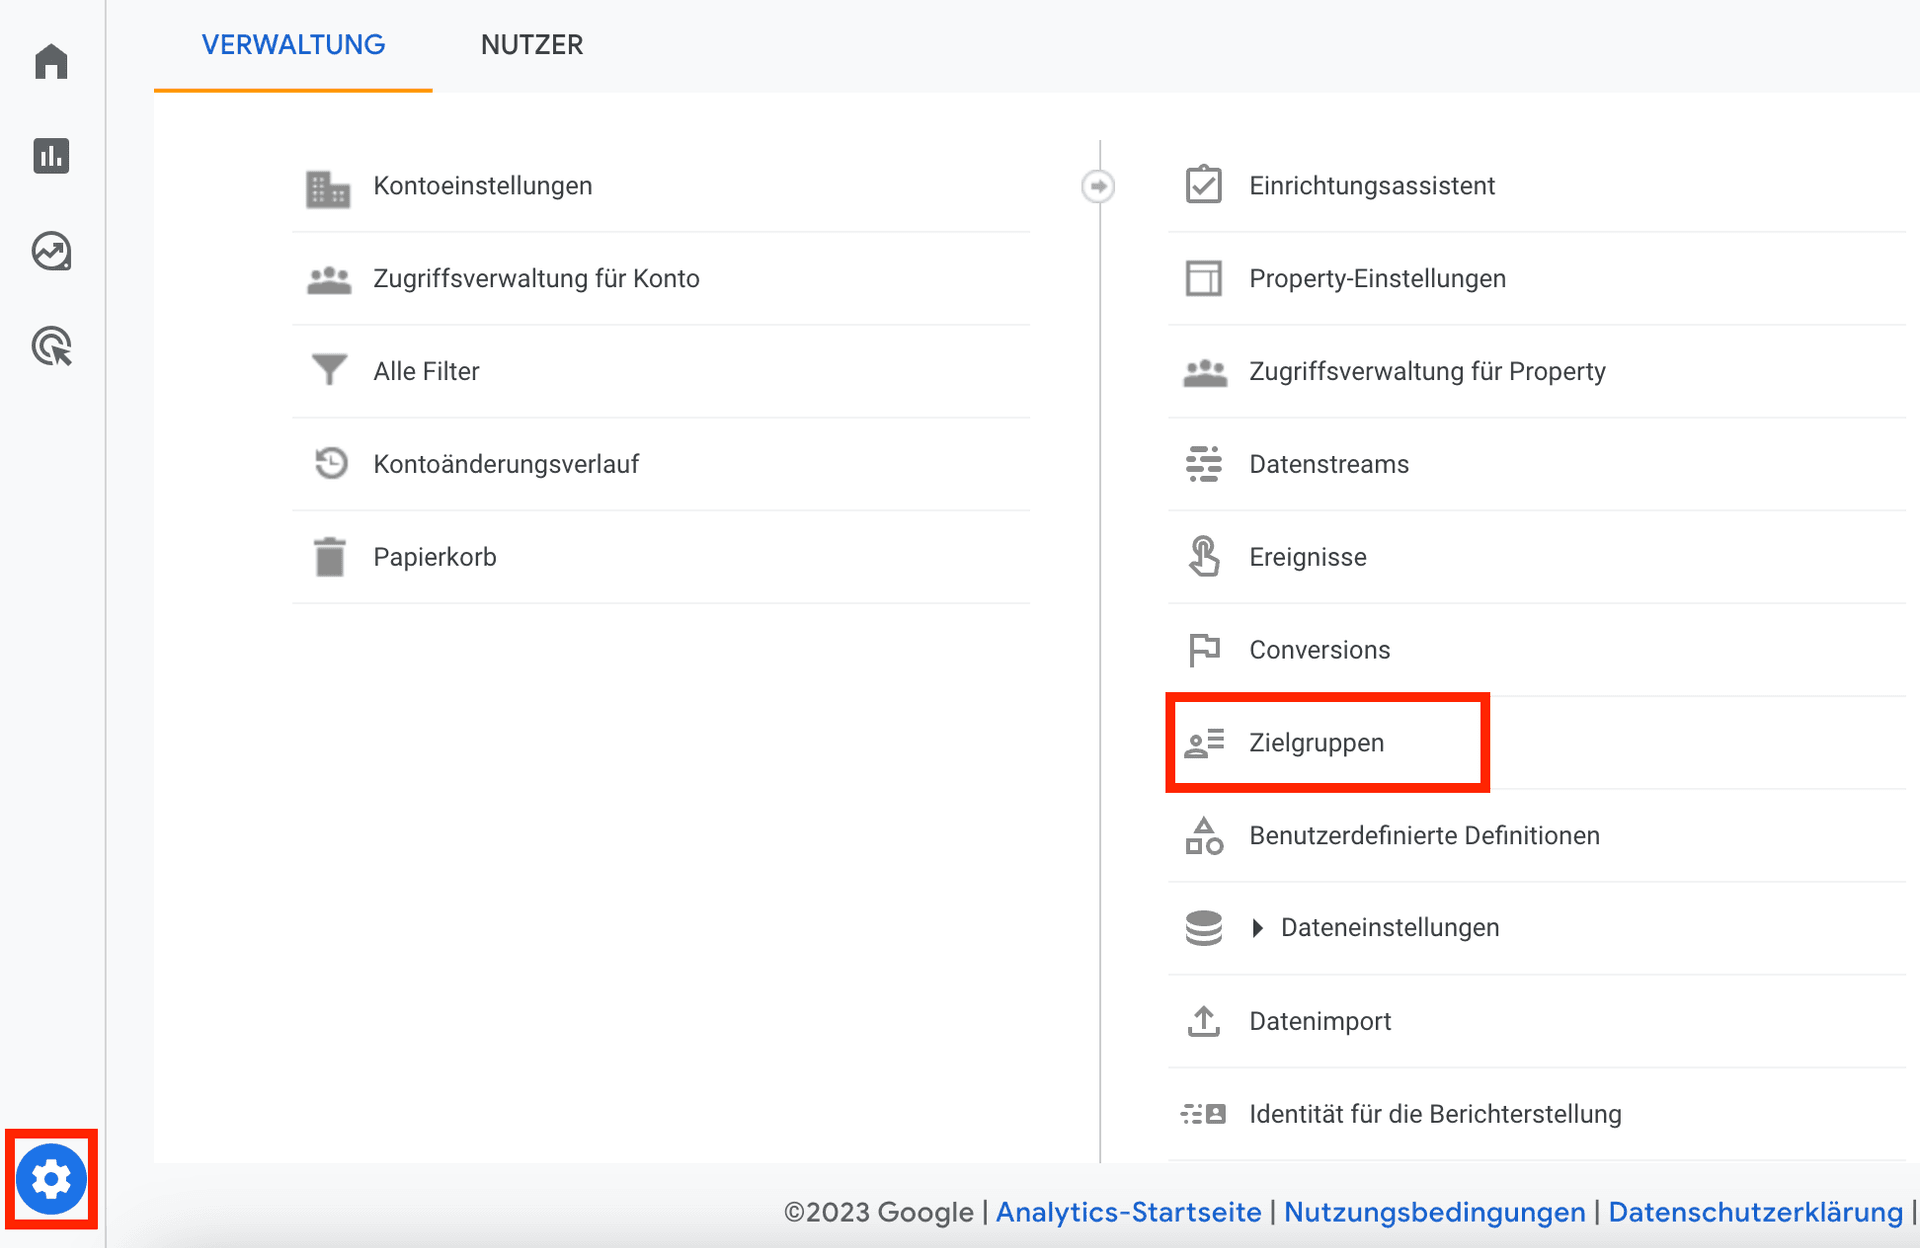Click the layout icon for Property-Einstellungen
The image size is (1920, 1248).
click(x=1204, y=278)
